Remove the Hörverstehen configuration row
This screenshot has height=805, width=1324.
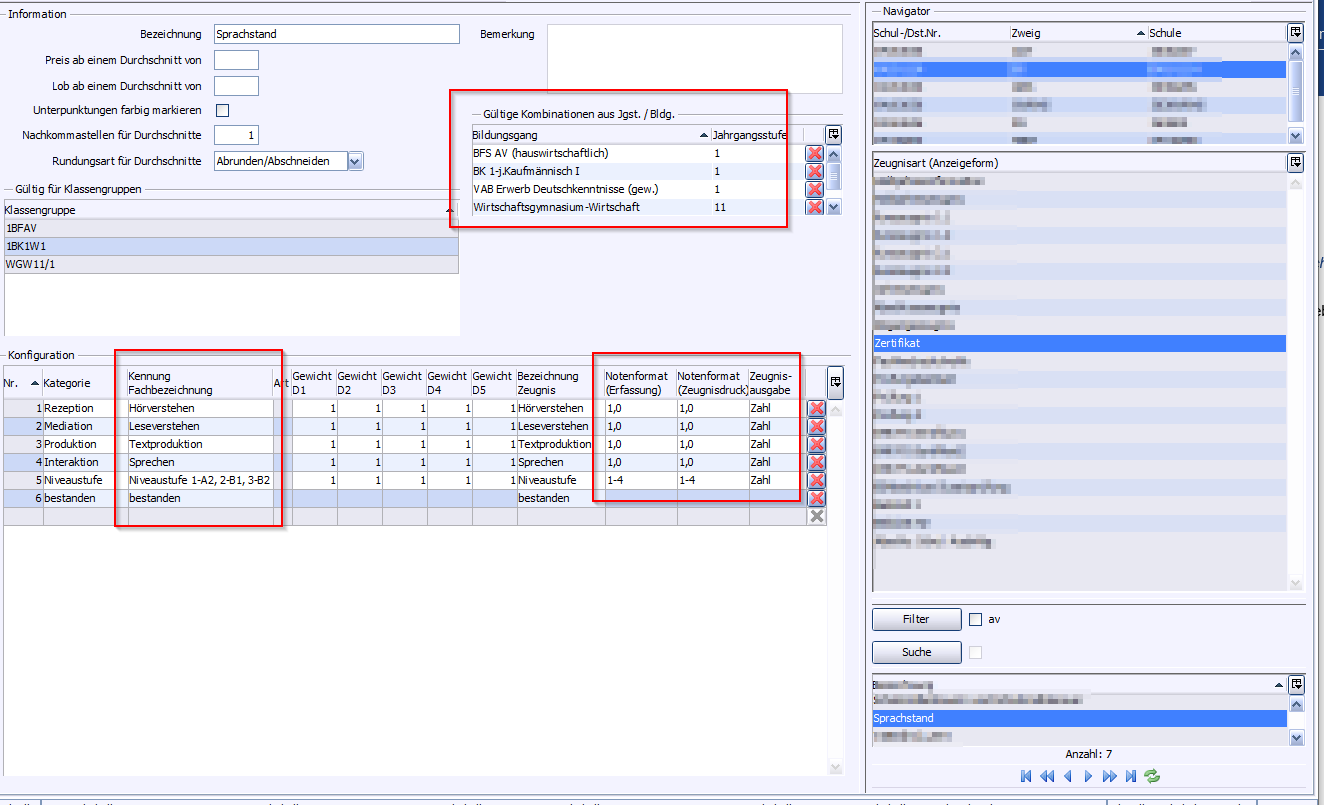click(x=816, y=409)
